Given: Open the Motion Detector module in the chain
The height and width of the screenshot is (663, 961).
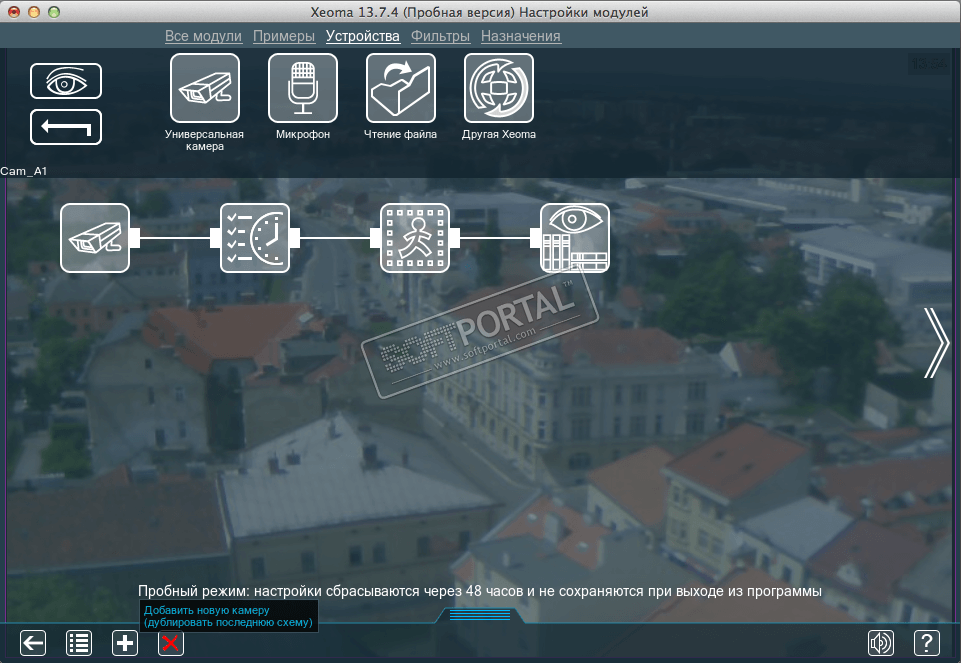Looking at the screenshot, I should 415,238.
